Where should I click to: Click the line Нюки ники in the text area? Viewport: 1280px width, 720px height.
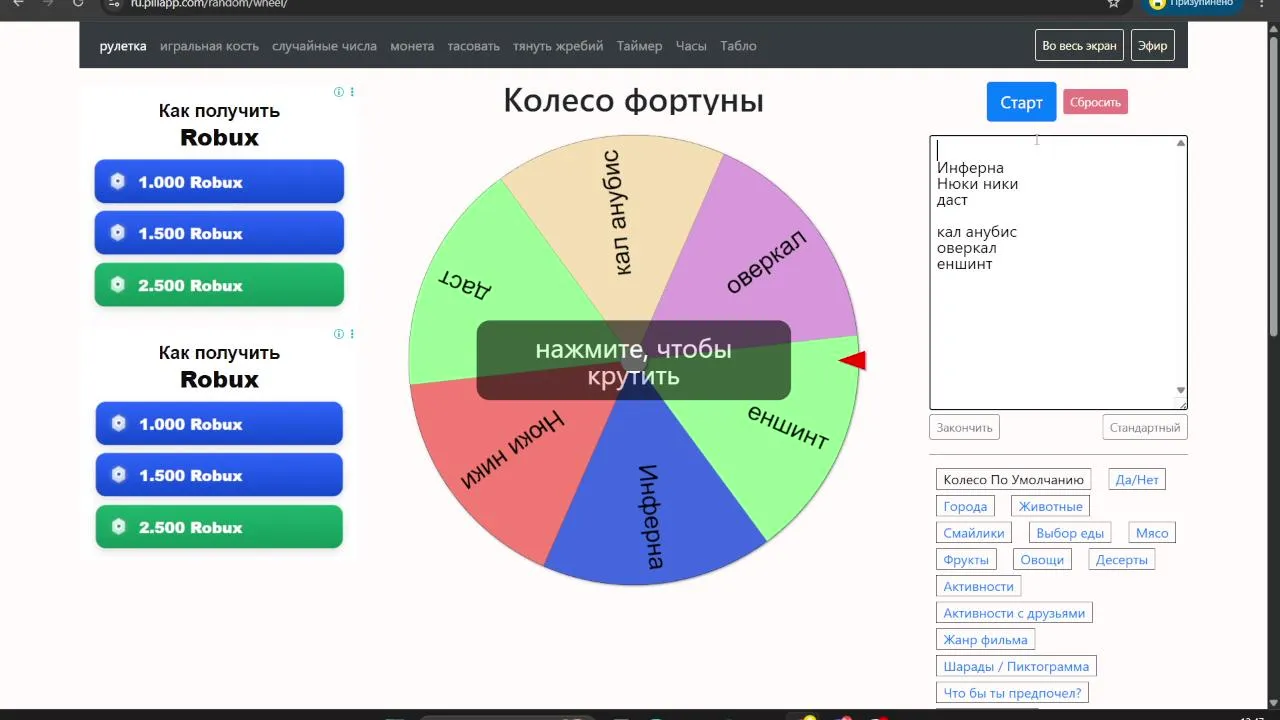coord(977,184)
